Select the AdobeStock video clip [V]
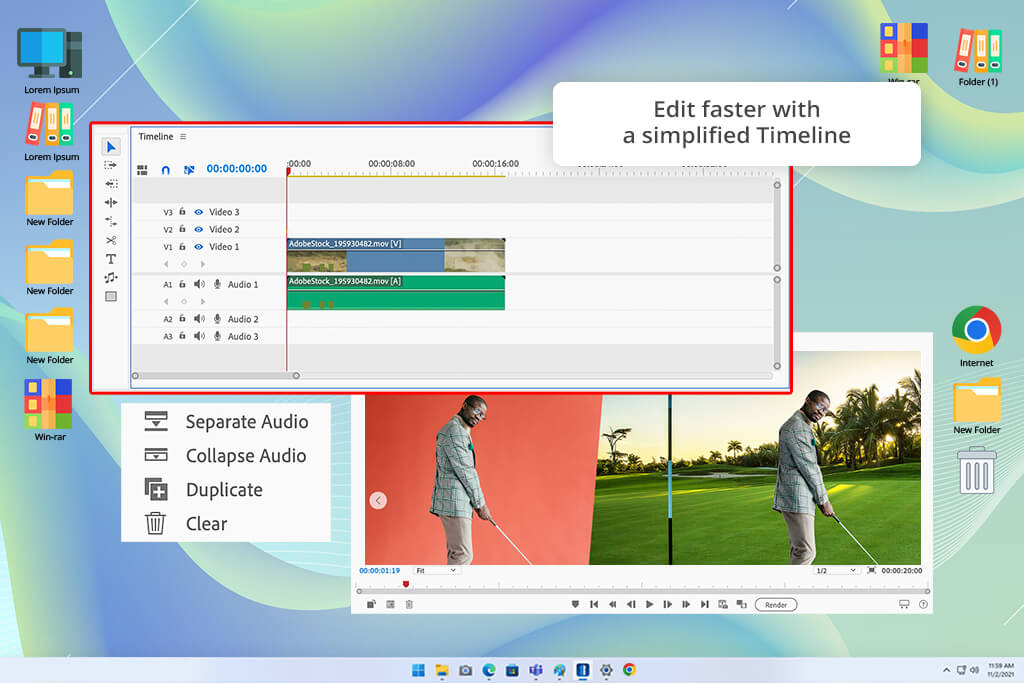The image size is (1024, 683). pos(396,255)
